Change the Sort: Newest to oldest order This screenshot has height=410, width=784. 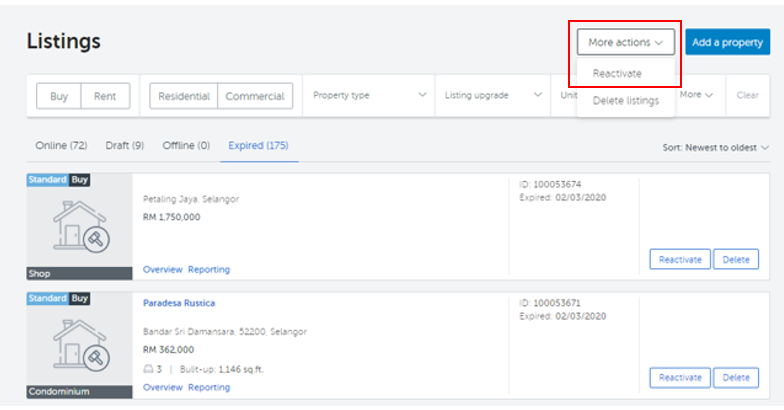click(716, 148)
